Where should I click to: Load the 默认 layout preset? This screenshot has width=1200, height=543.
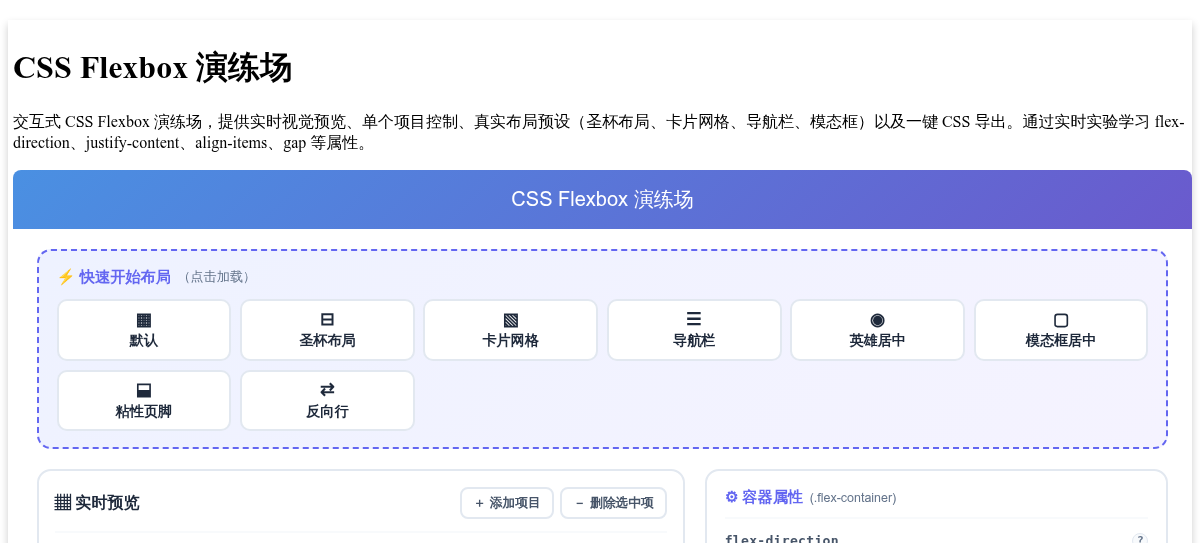coord(144,330)
